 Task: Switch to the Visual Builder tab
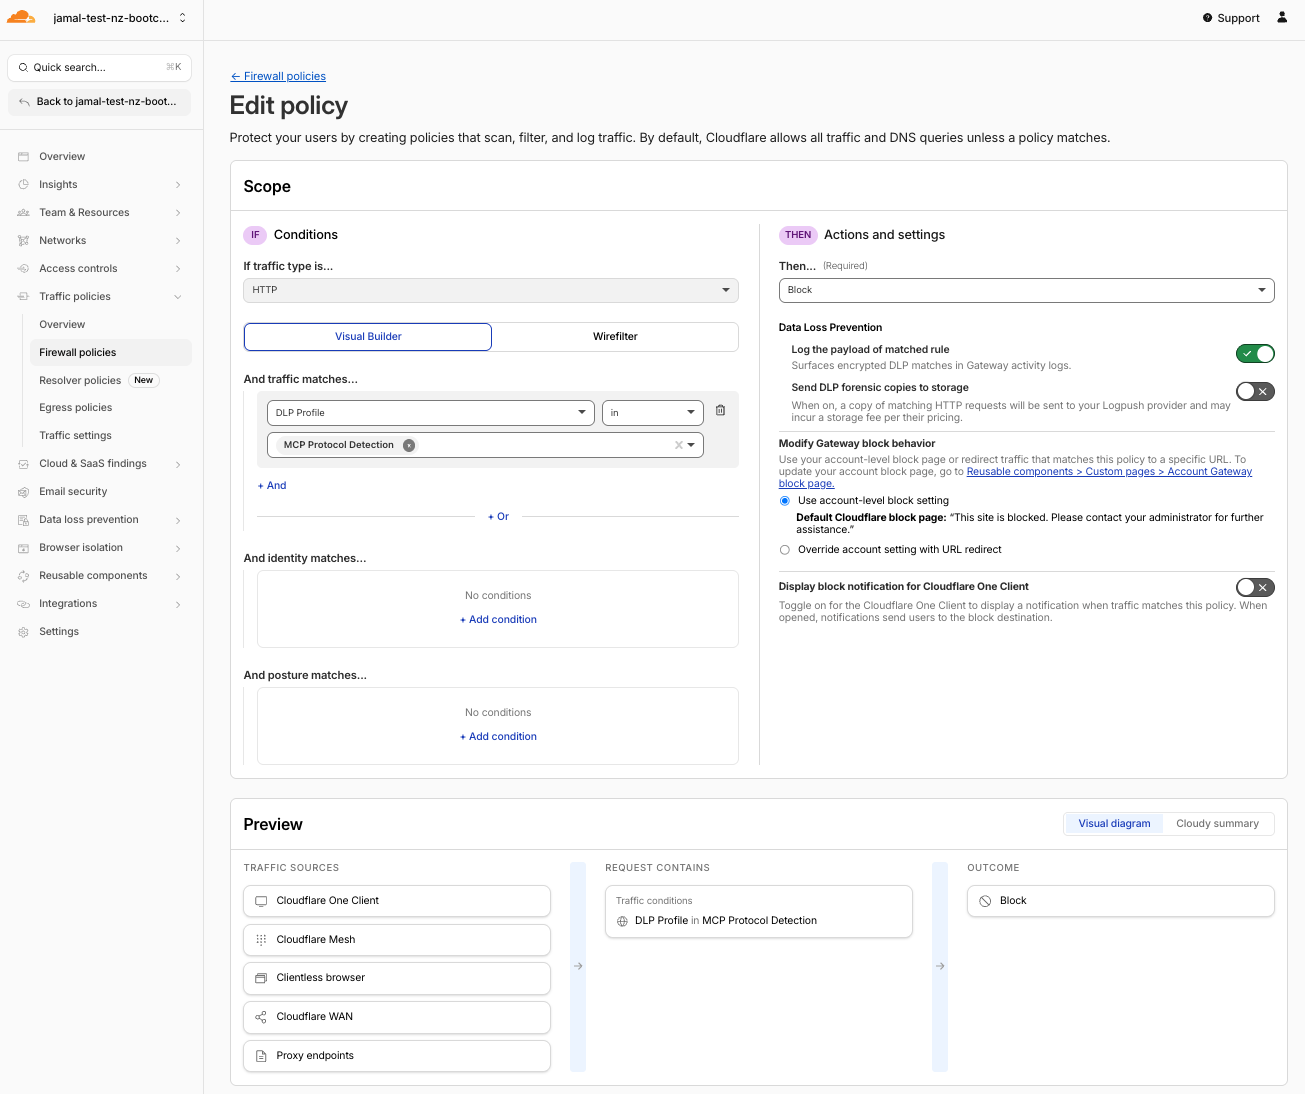(x=368, y=337)
